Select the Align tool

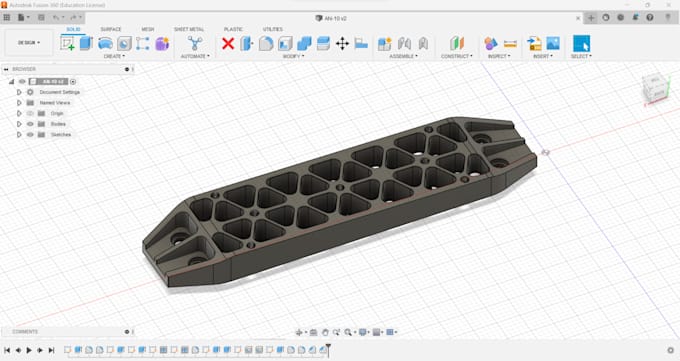click(x=361, y=43)
